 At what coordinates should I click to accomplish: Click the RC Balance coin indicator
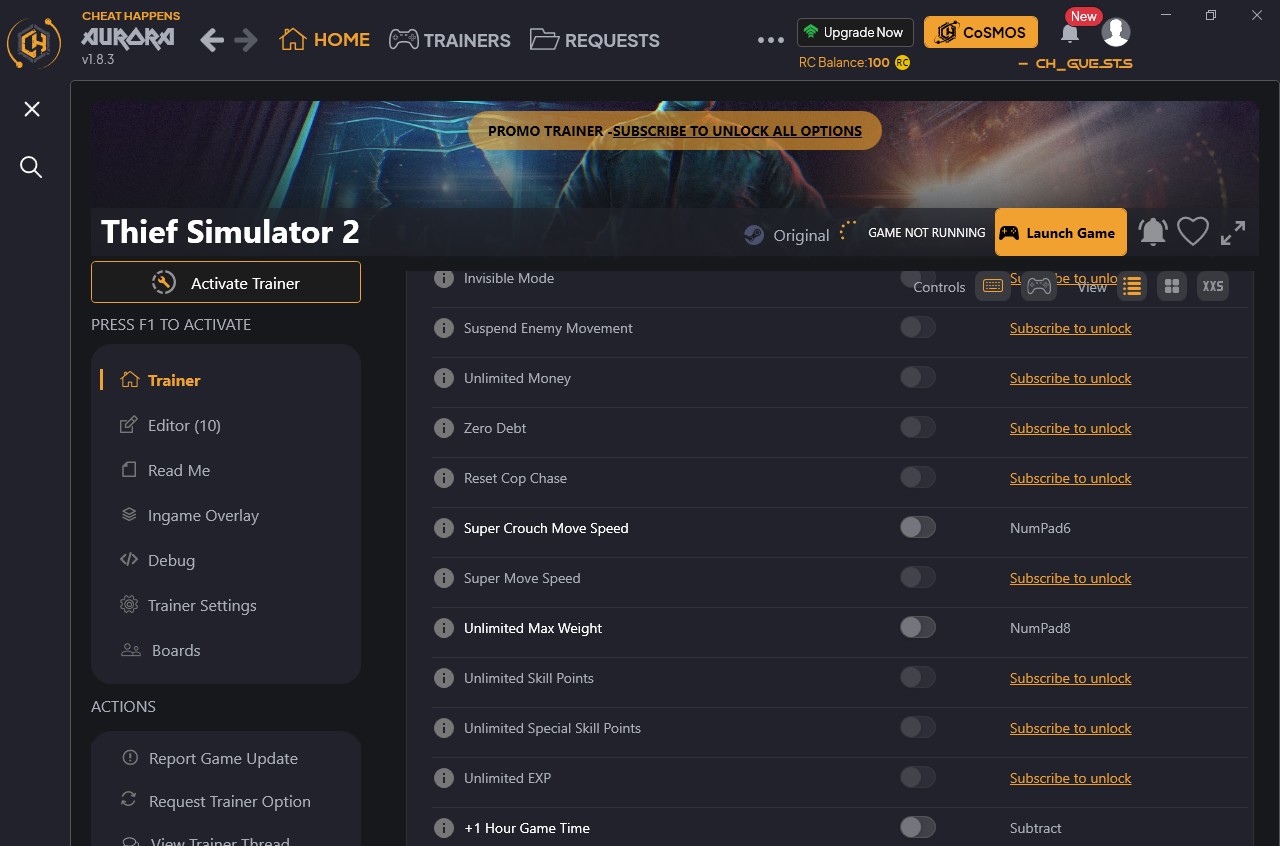(902, 62)
